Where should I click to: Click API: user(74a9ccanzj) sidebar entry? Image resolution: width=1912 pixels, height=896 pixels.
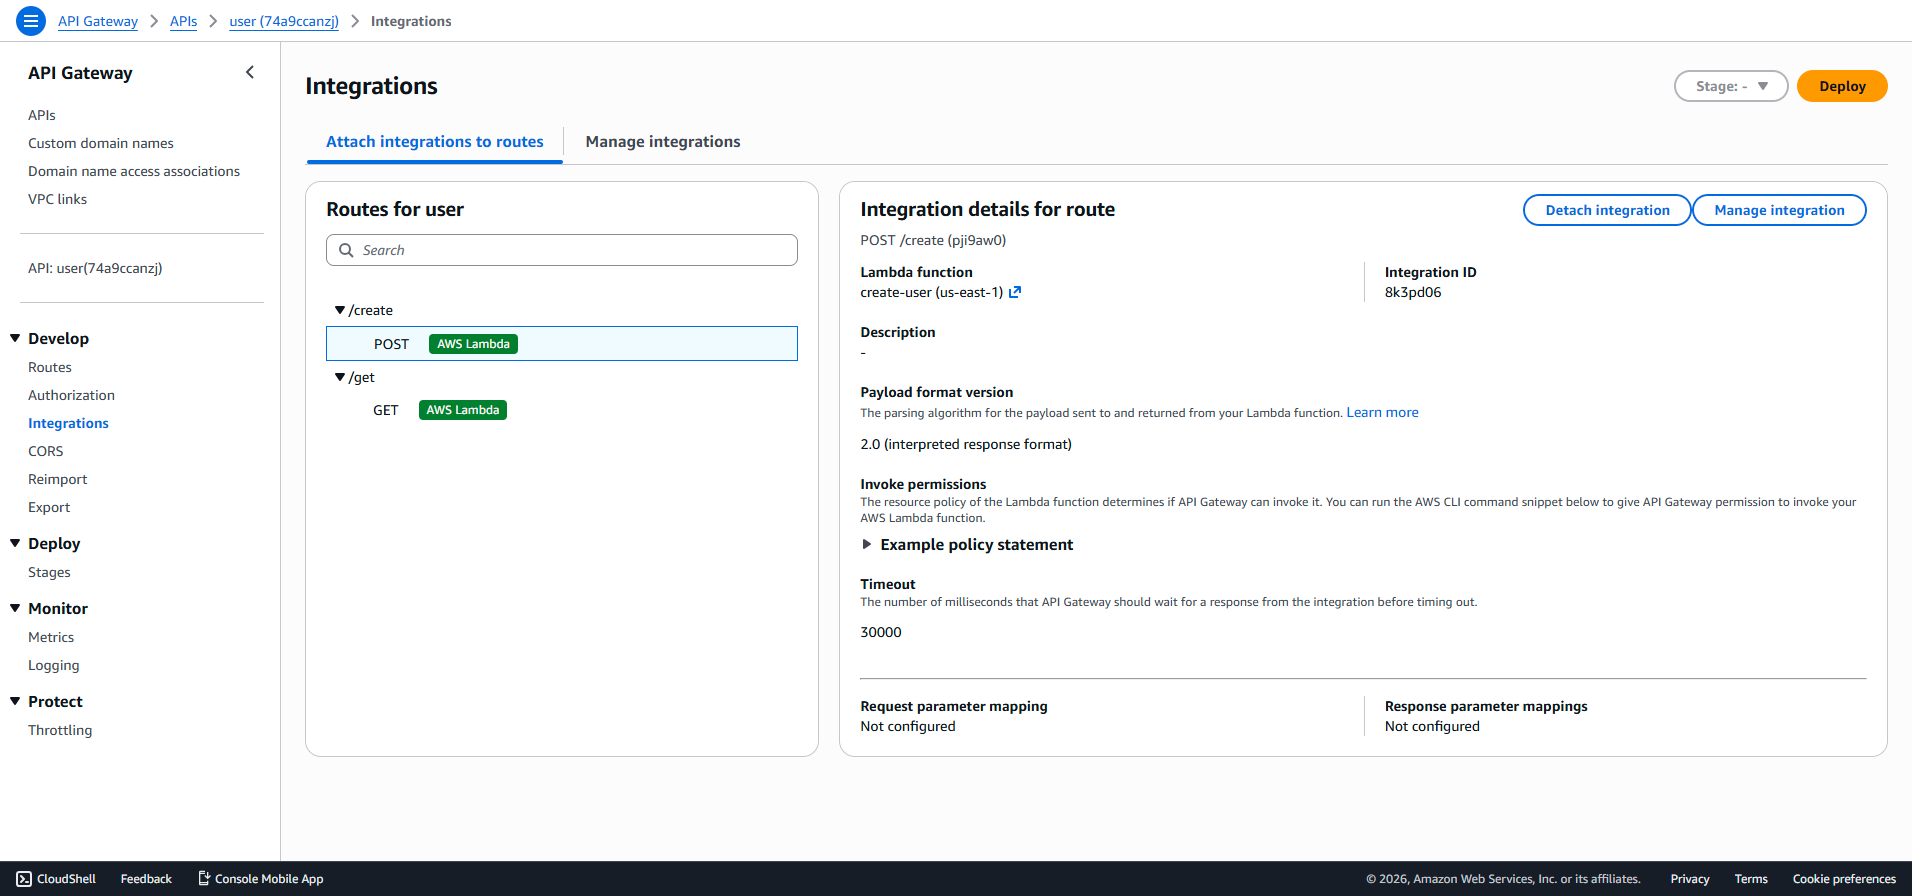click(x=95, y=268)
